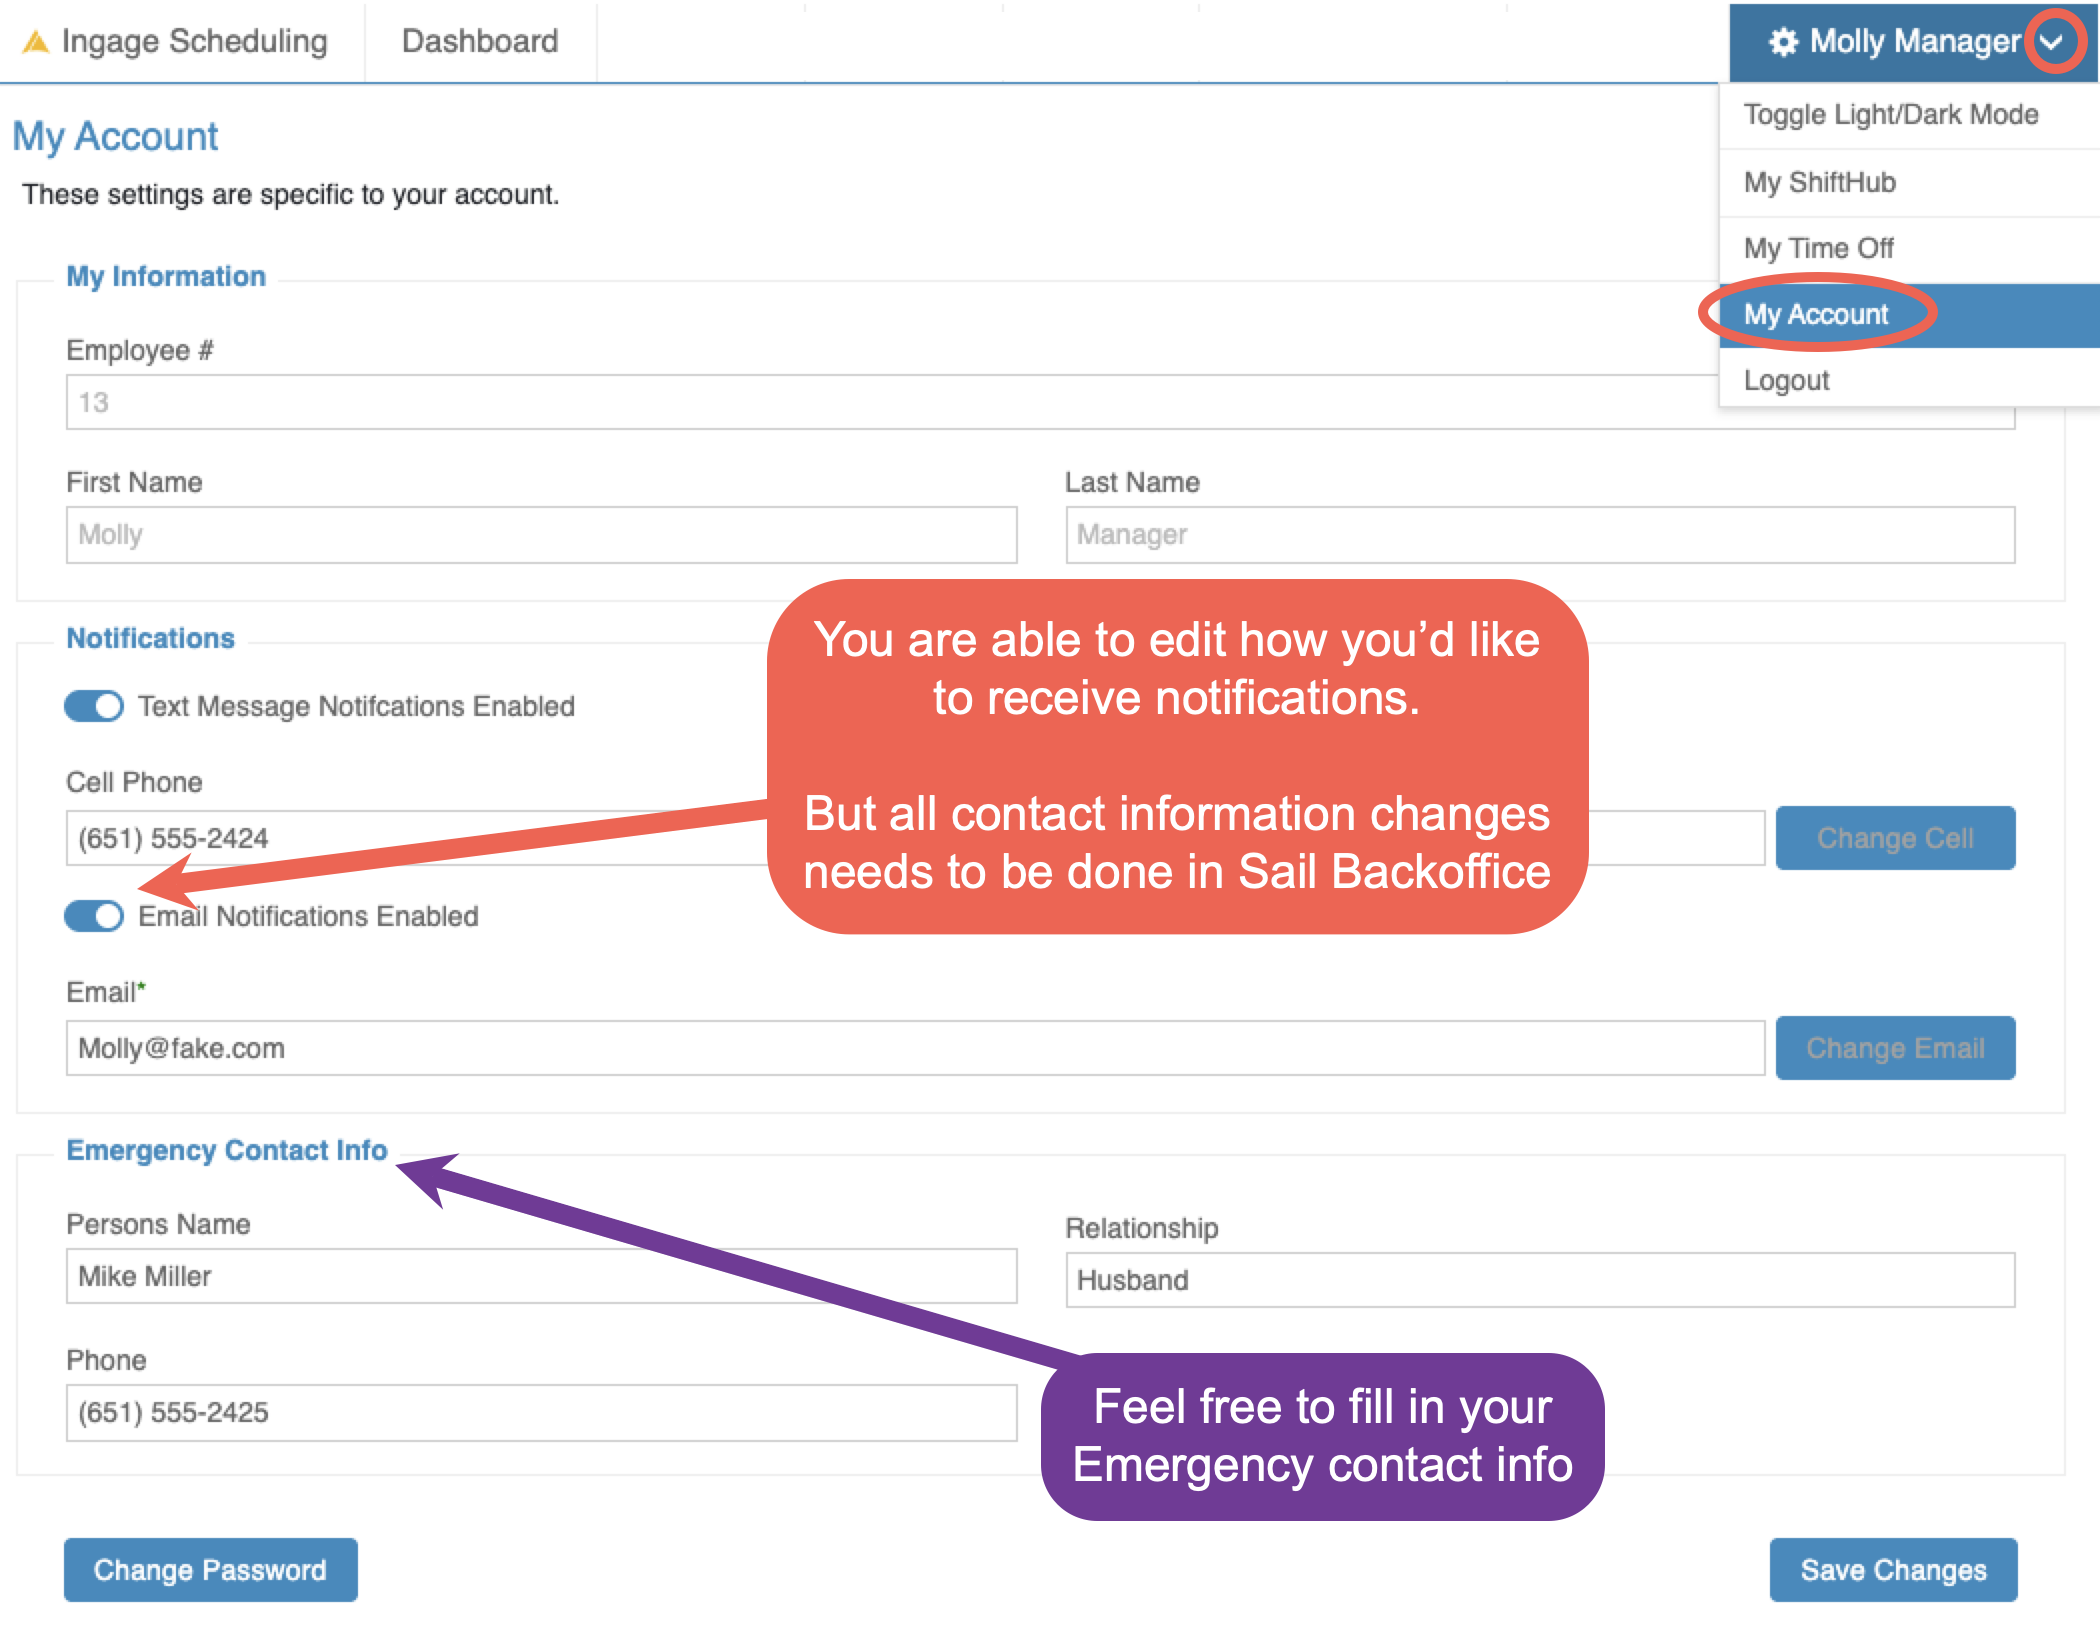Select My Account in the dropdown menu

click(1816, 315)
